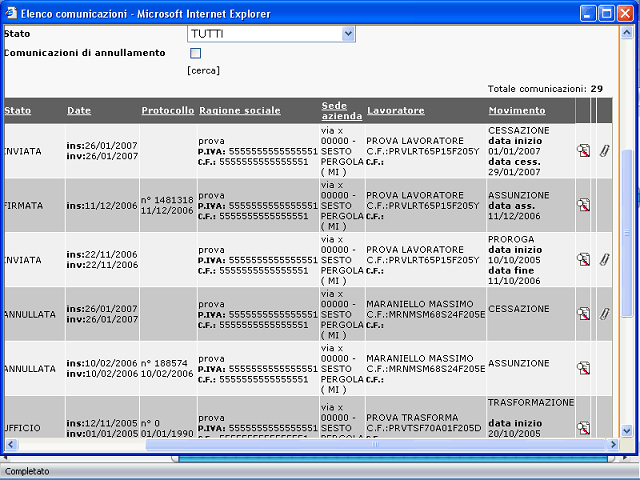Open document icon for TRASFORMAZIONE row
The image size is (640, 480).
click(583, 428)
